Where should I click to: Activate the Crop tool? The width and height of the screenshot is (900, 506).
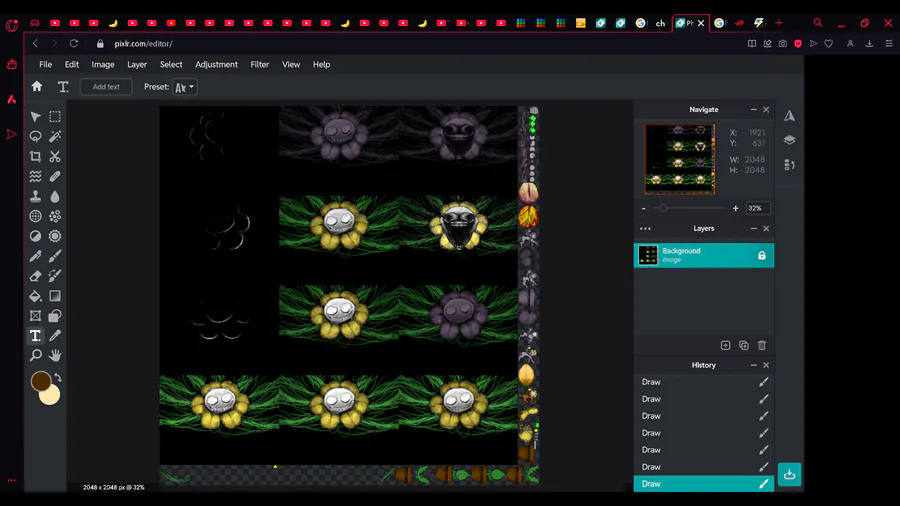36,157
